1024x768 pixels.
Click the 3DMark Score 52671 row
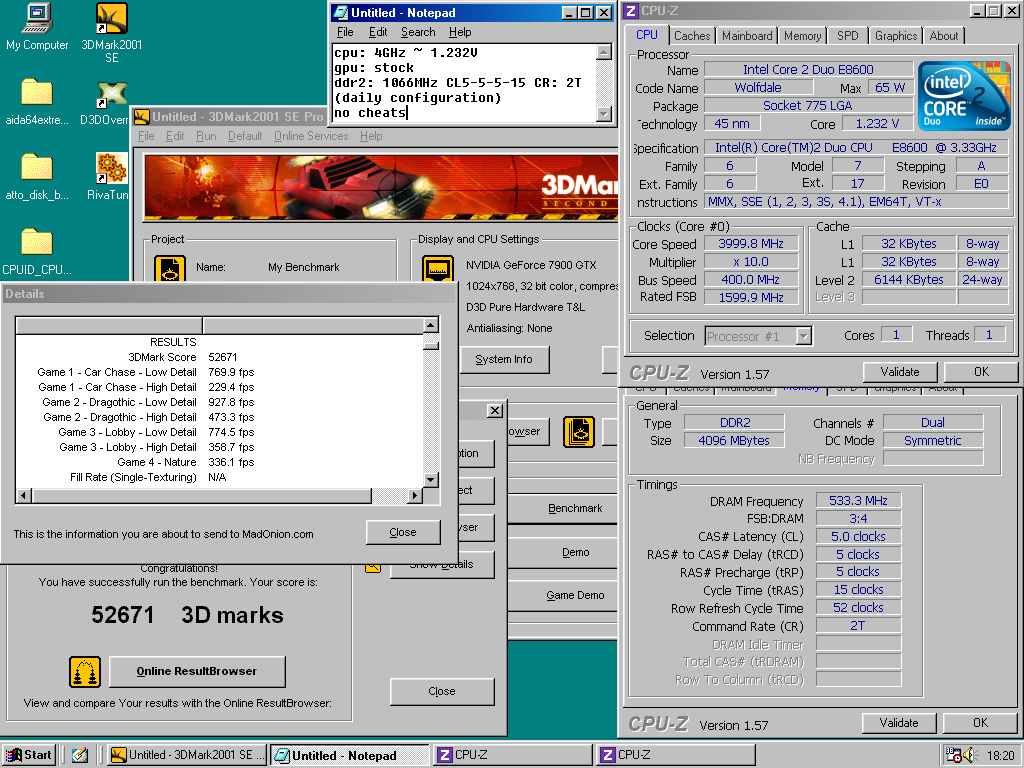point(219,357)
